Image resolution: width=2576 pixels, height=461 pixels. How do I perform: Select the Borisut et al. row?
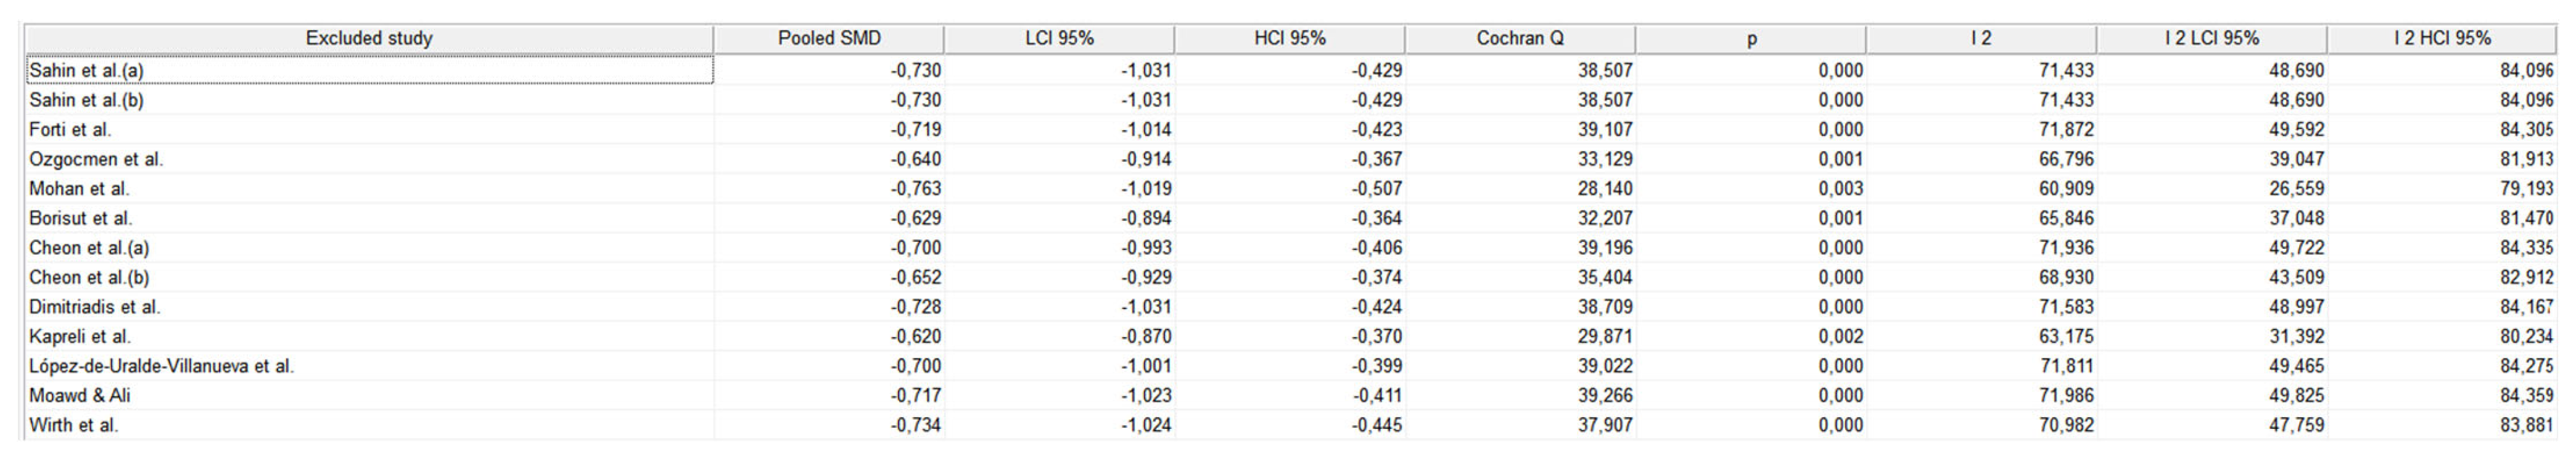point(81,218)
